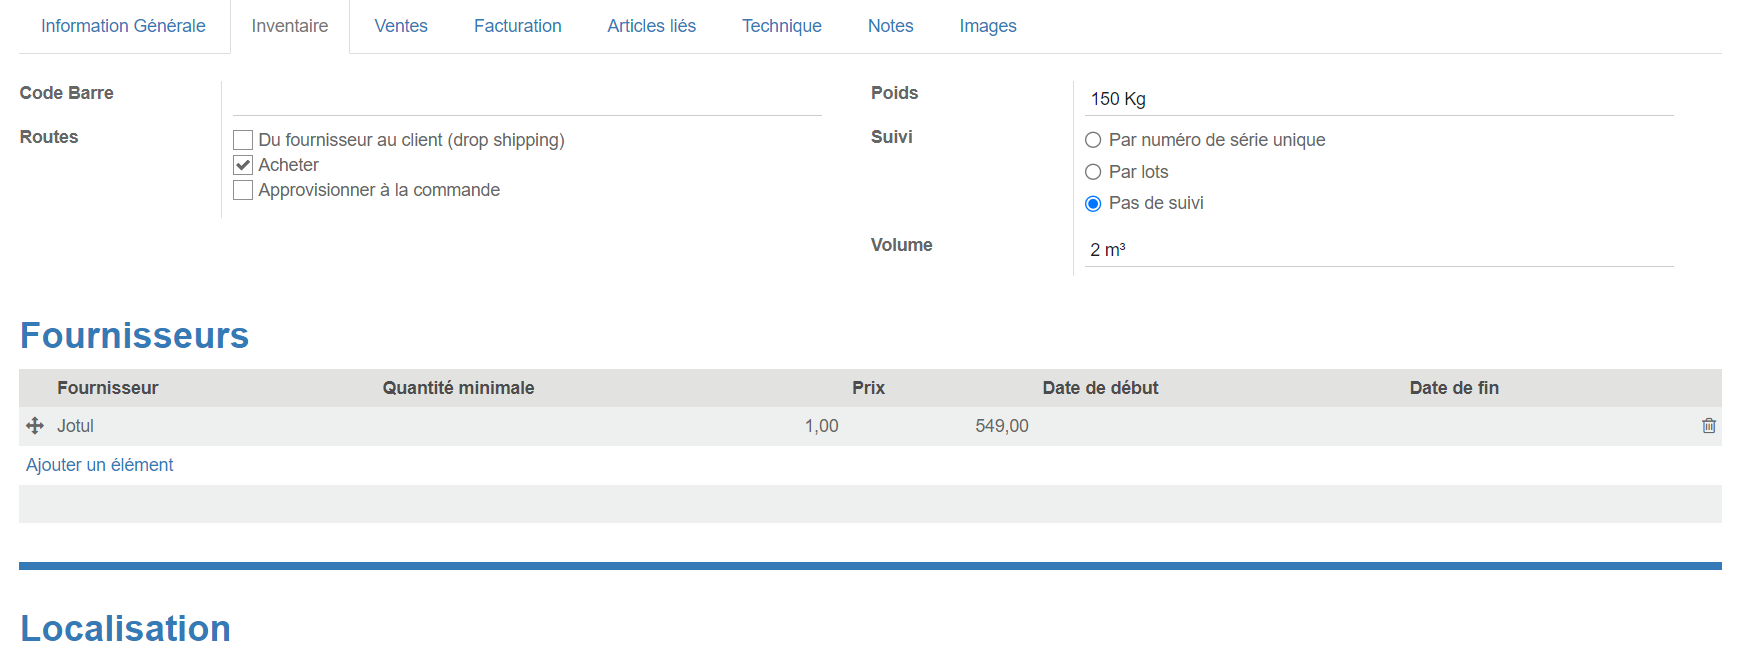This screenshot has height=663, width=1743.
Task: Open the Images tab
Action: coord(988,26)
